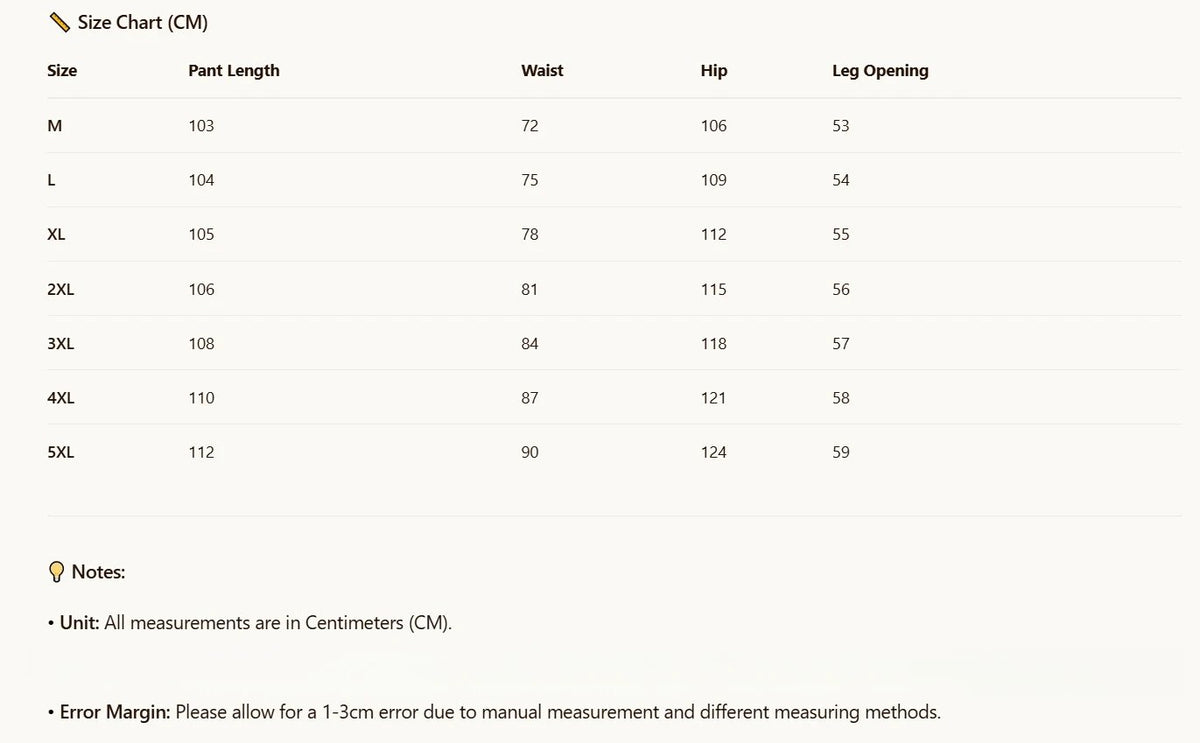Click the Waist column header
1200x743 pixels.
coord(542,71)
